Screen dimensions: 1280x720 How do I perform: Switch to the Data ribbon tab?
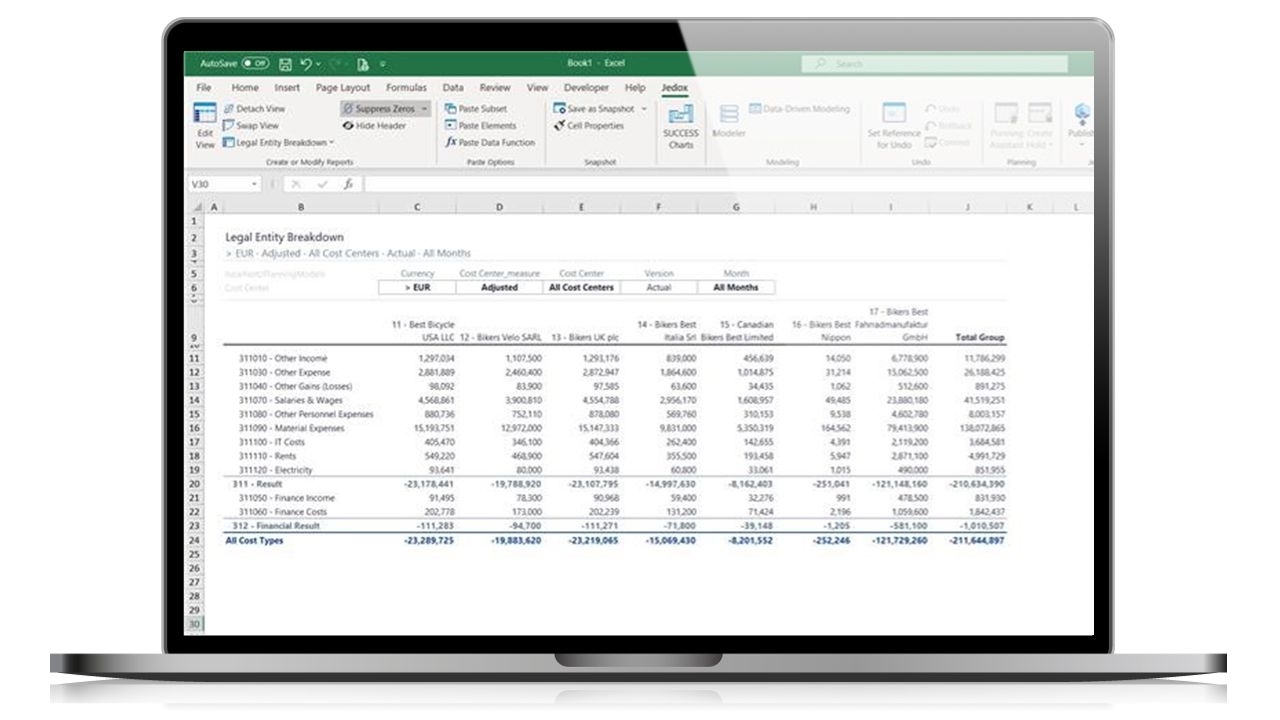[x=453, y=88]
